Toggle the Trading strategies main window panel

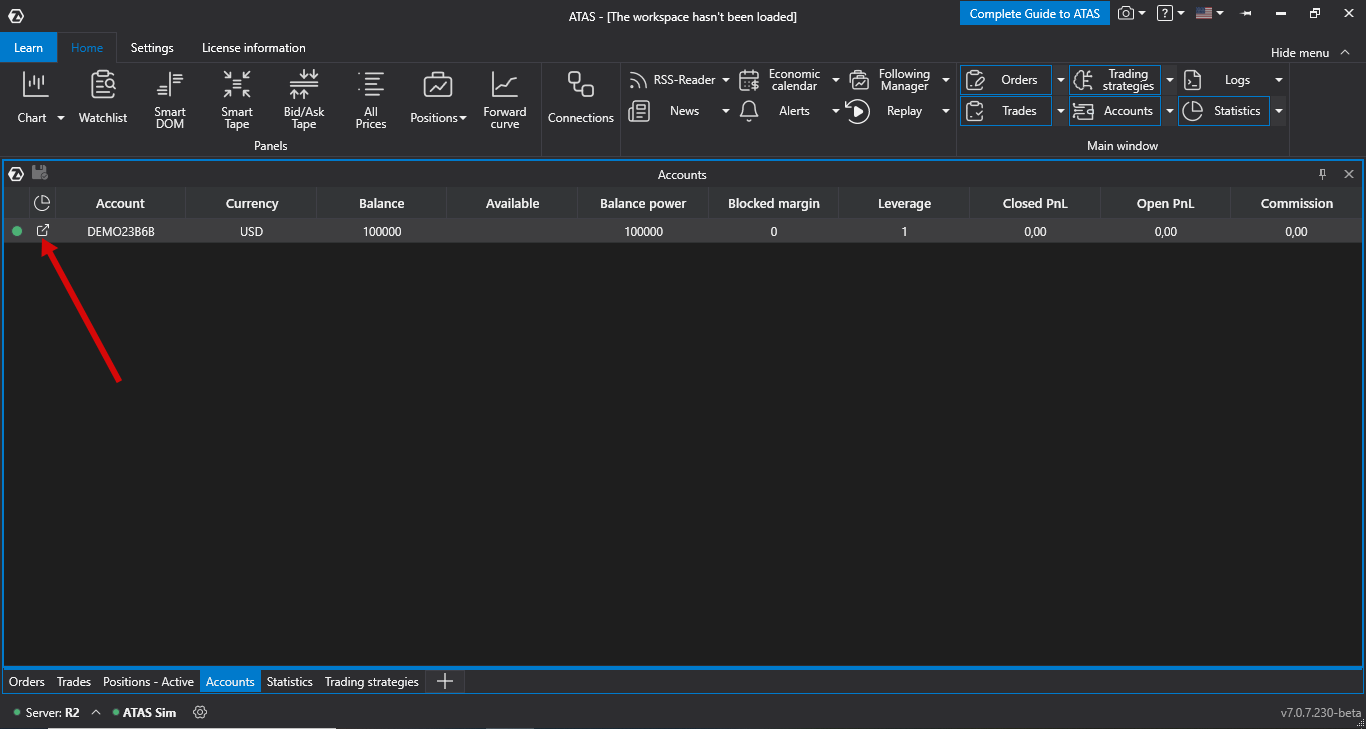[x=1115, y=80]
